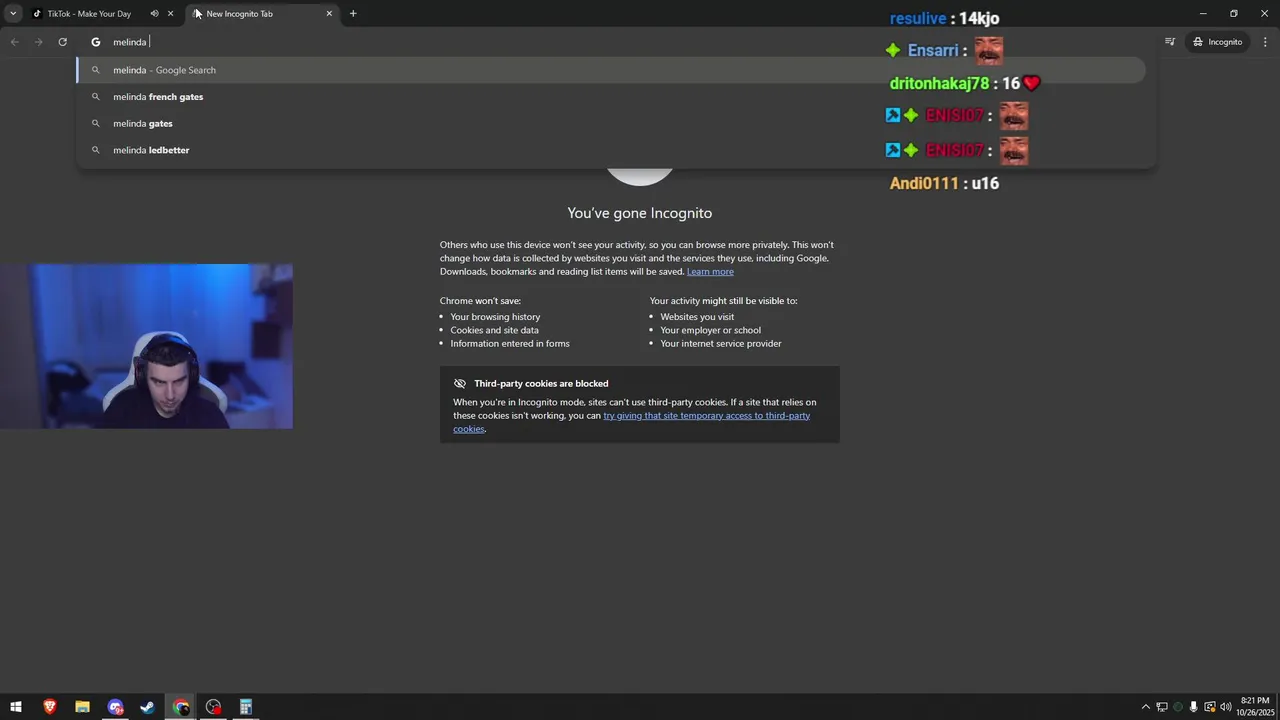Go back with the back arrow
The height and width of the screenshot is (720, 1280).
pyautogui.click(x=14, y=42)
